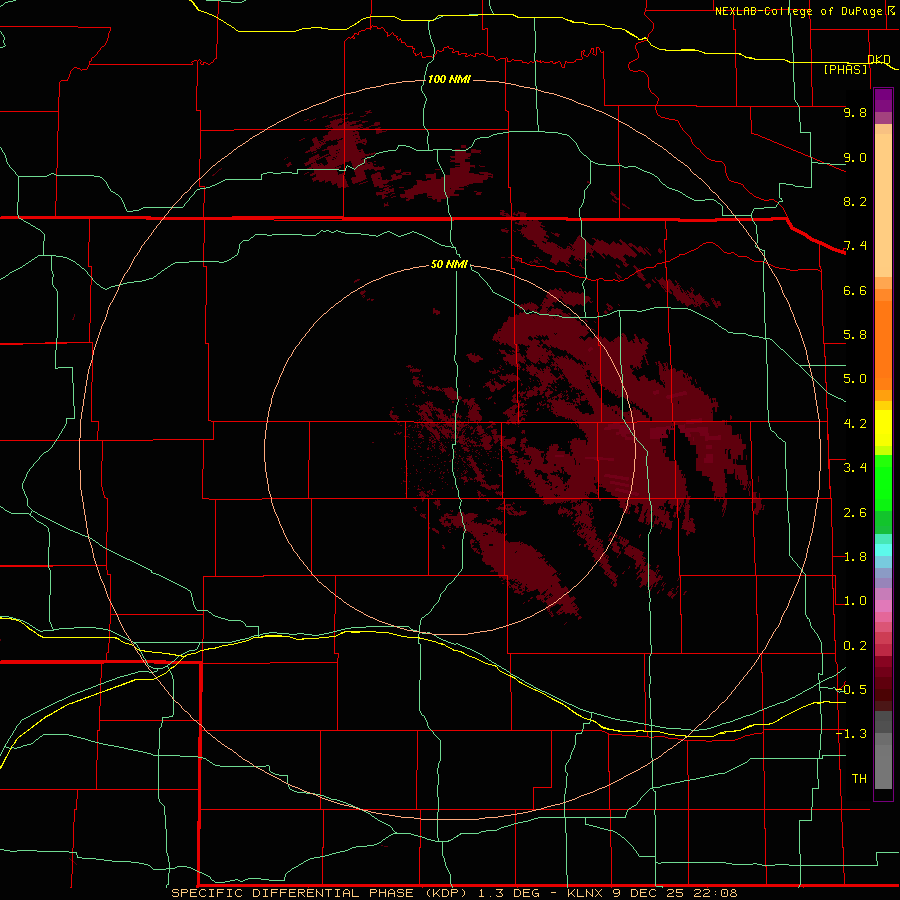Click the 5.8 scale value
Image resolution: width=900 pixels, height=900 pixels.
coord(855,335)
